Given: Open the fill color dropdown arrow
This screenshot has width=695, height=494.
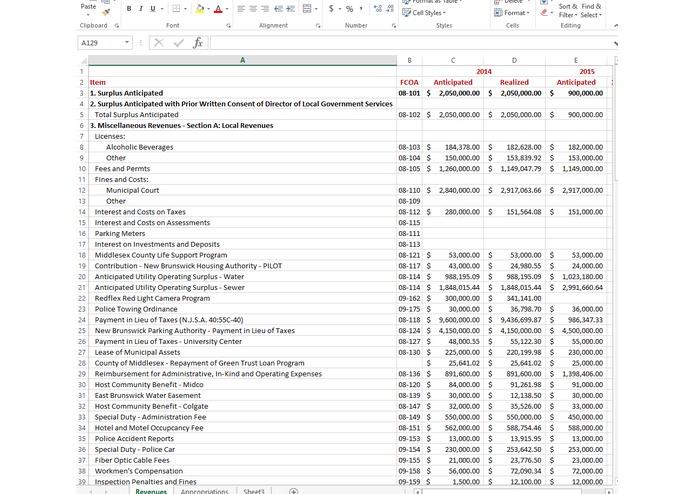Looking at the screenshot, I should [x=208, y=9].
